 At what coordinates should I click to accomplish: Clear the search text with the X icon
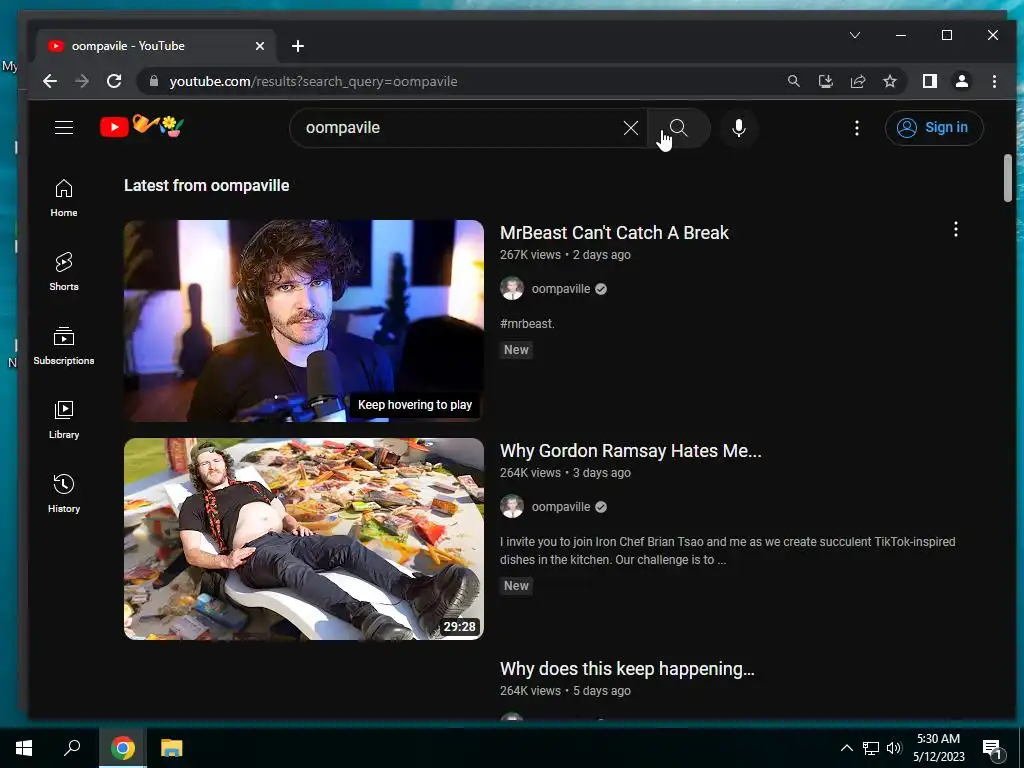(x=630, y=128)
